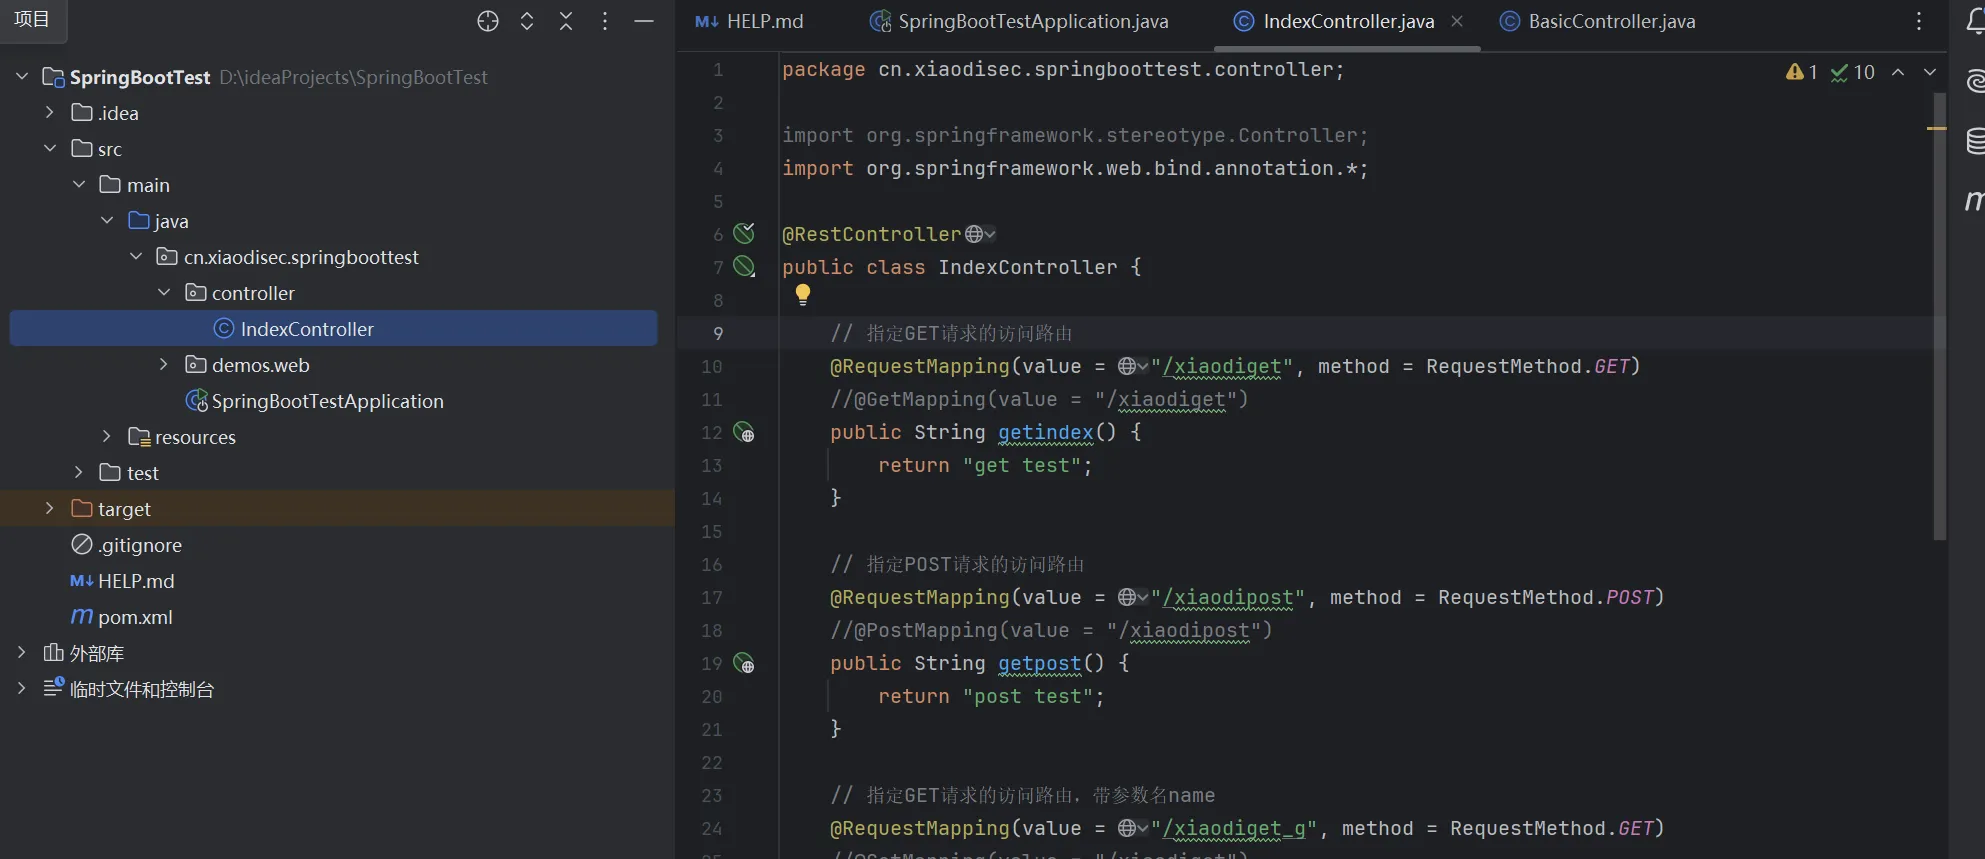
Task: Open editor tabs more options menu
Action: click(1918, 21)
